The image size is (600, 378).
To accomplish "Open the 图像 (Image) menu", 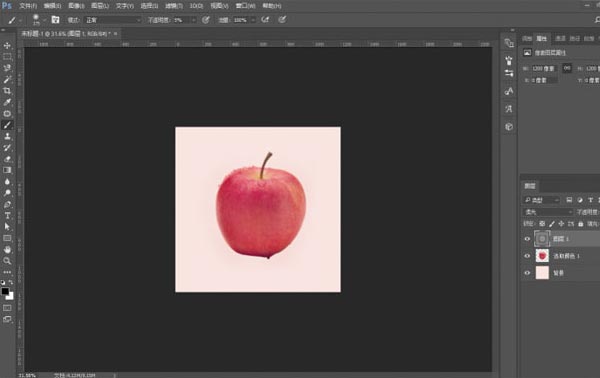I will [x=76, y=6].
